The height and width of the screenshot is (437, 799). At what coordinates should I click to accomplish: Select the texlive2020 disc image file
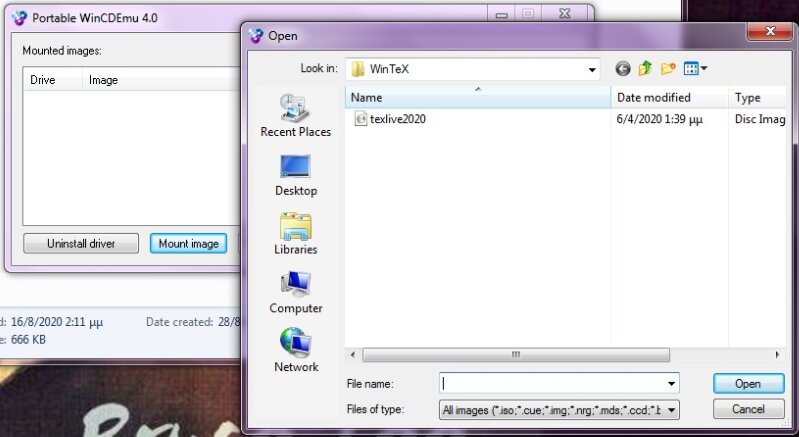390,119
